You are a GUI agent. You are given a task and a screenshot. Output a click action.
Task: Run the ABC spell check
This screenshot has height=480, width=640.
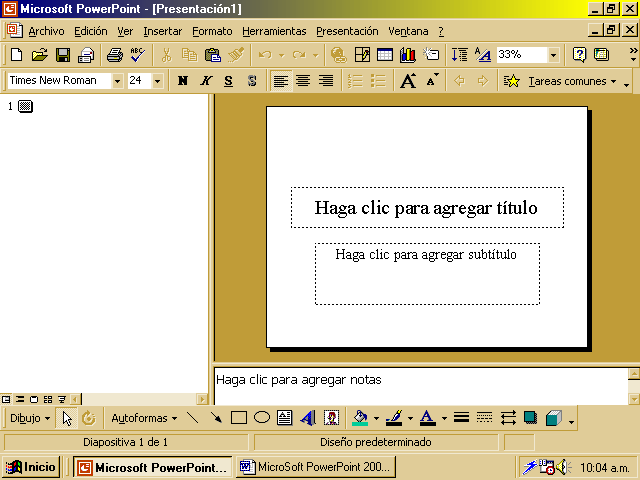(138, 55)
